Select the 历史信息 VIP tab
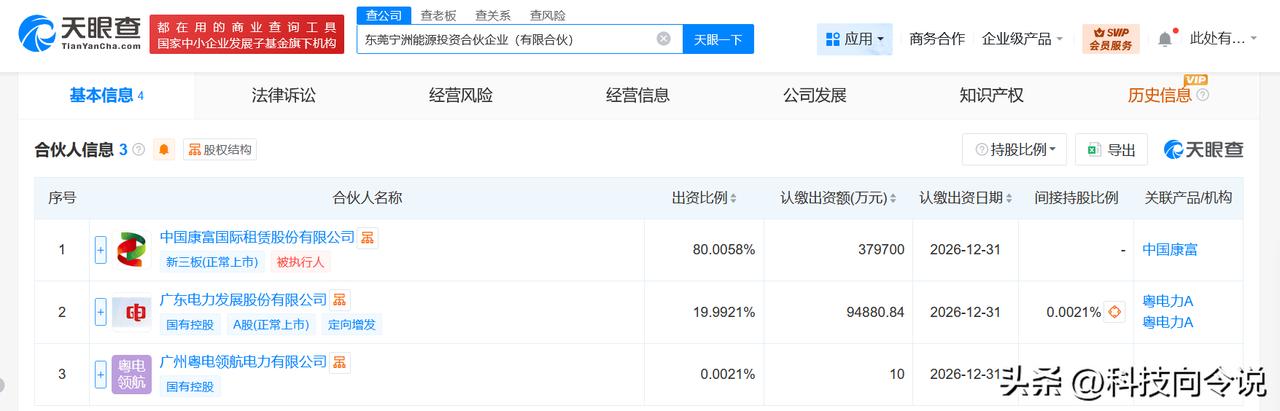Viewport: 1280px width, 411px height. point(1160,95)
